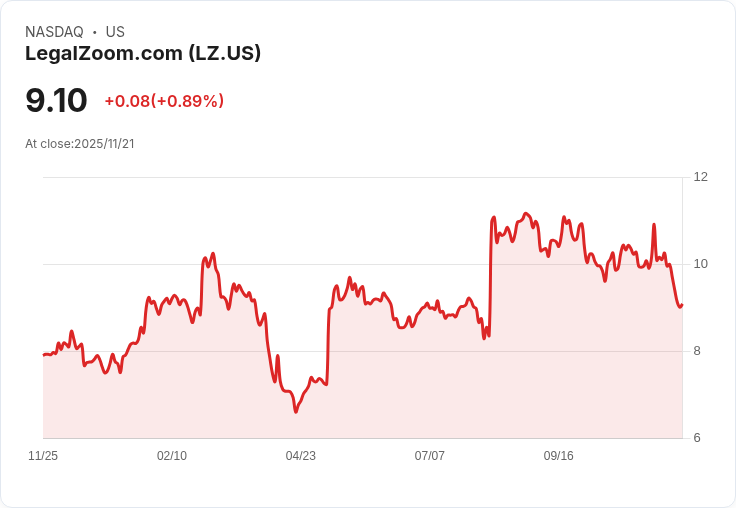
Task: Click the 8 y-axis value label
Action: [x=697, y=351]
